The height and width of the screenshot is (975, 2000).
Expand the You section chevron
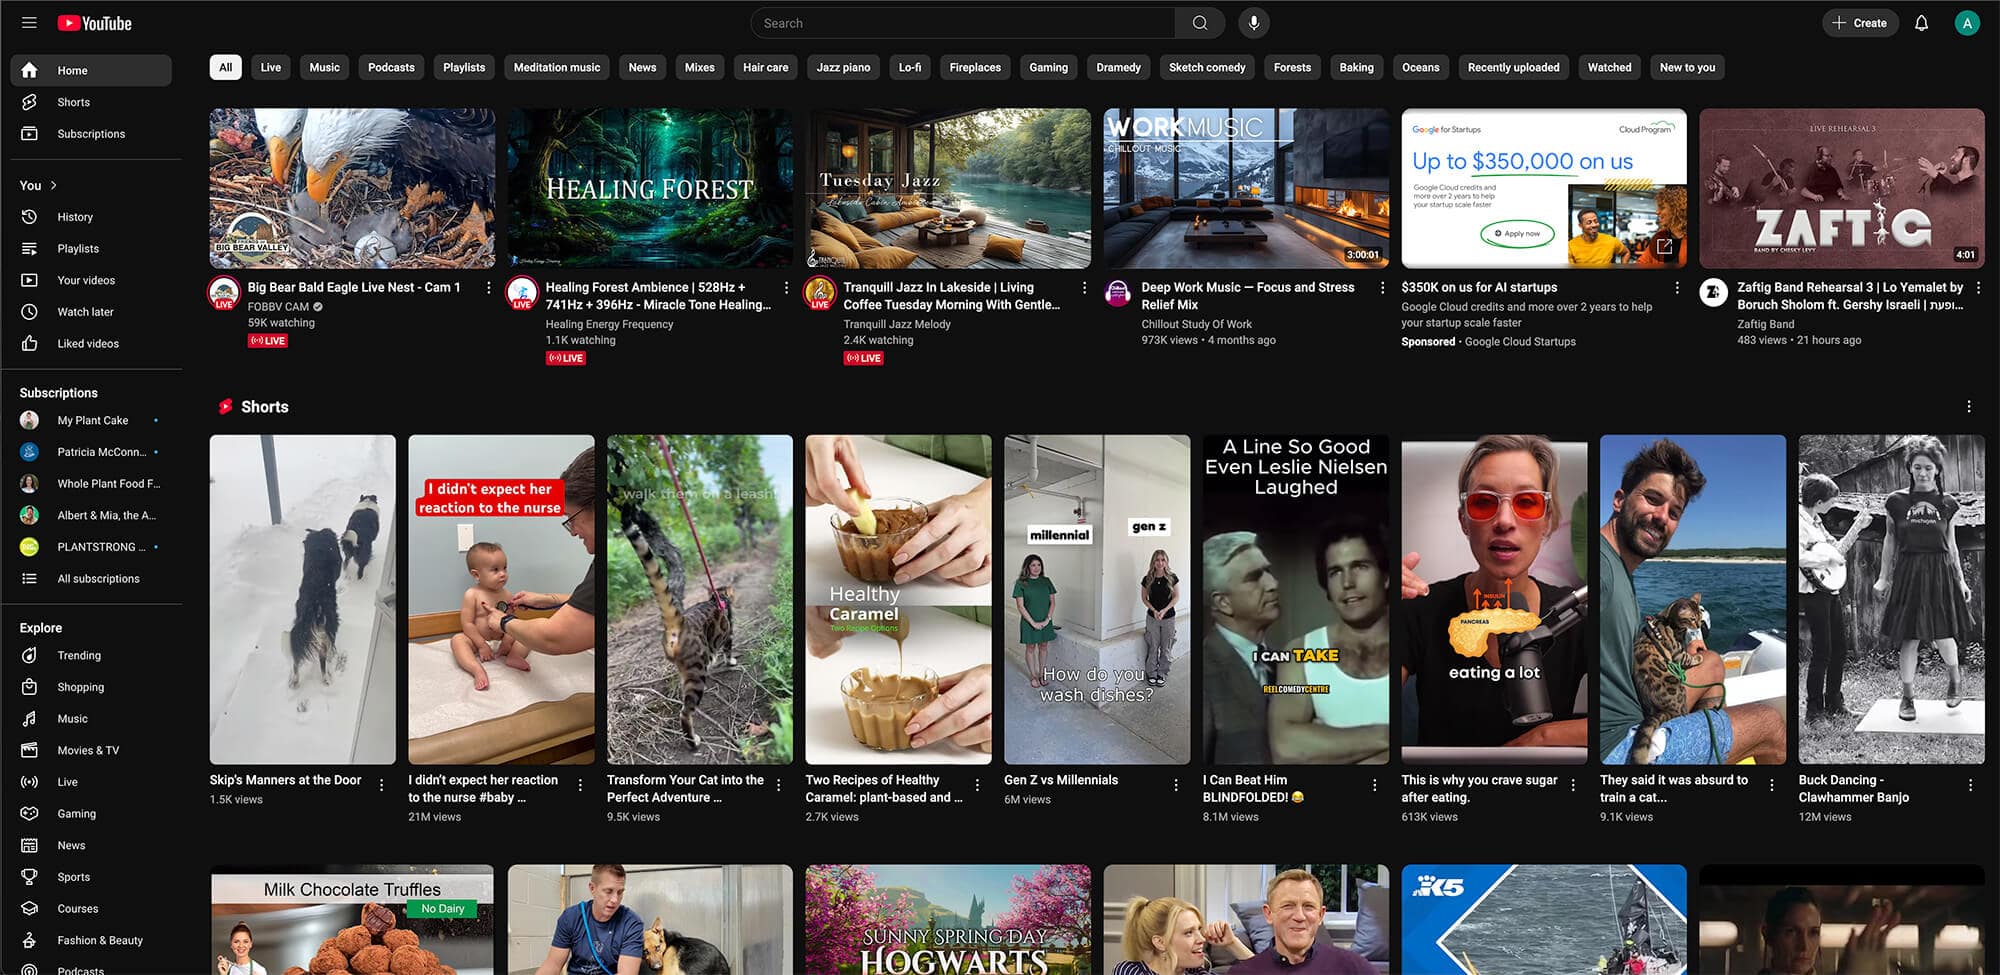click(x=54, y=185)
